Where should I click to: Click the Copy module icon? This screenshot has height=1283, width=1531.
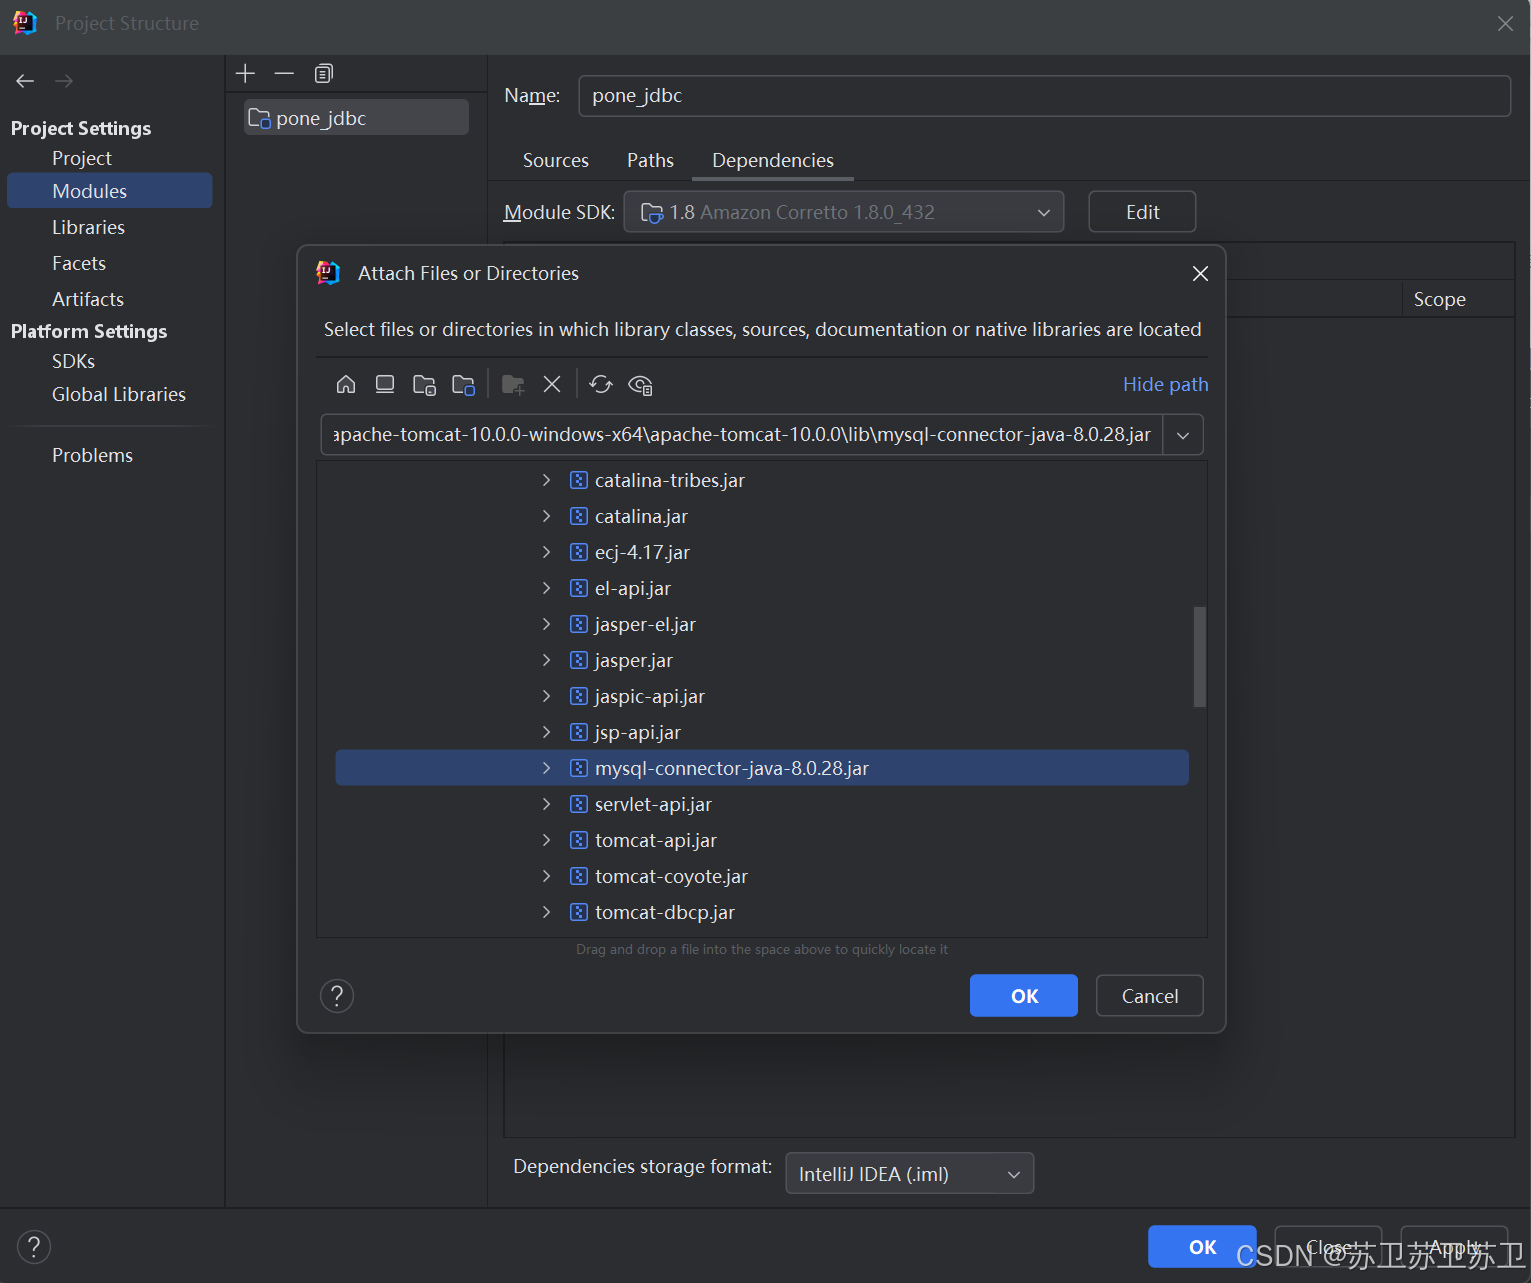pyautogui.click(x=323, y=73)
